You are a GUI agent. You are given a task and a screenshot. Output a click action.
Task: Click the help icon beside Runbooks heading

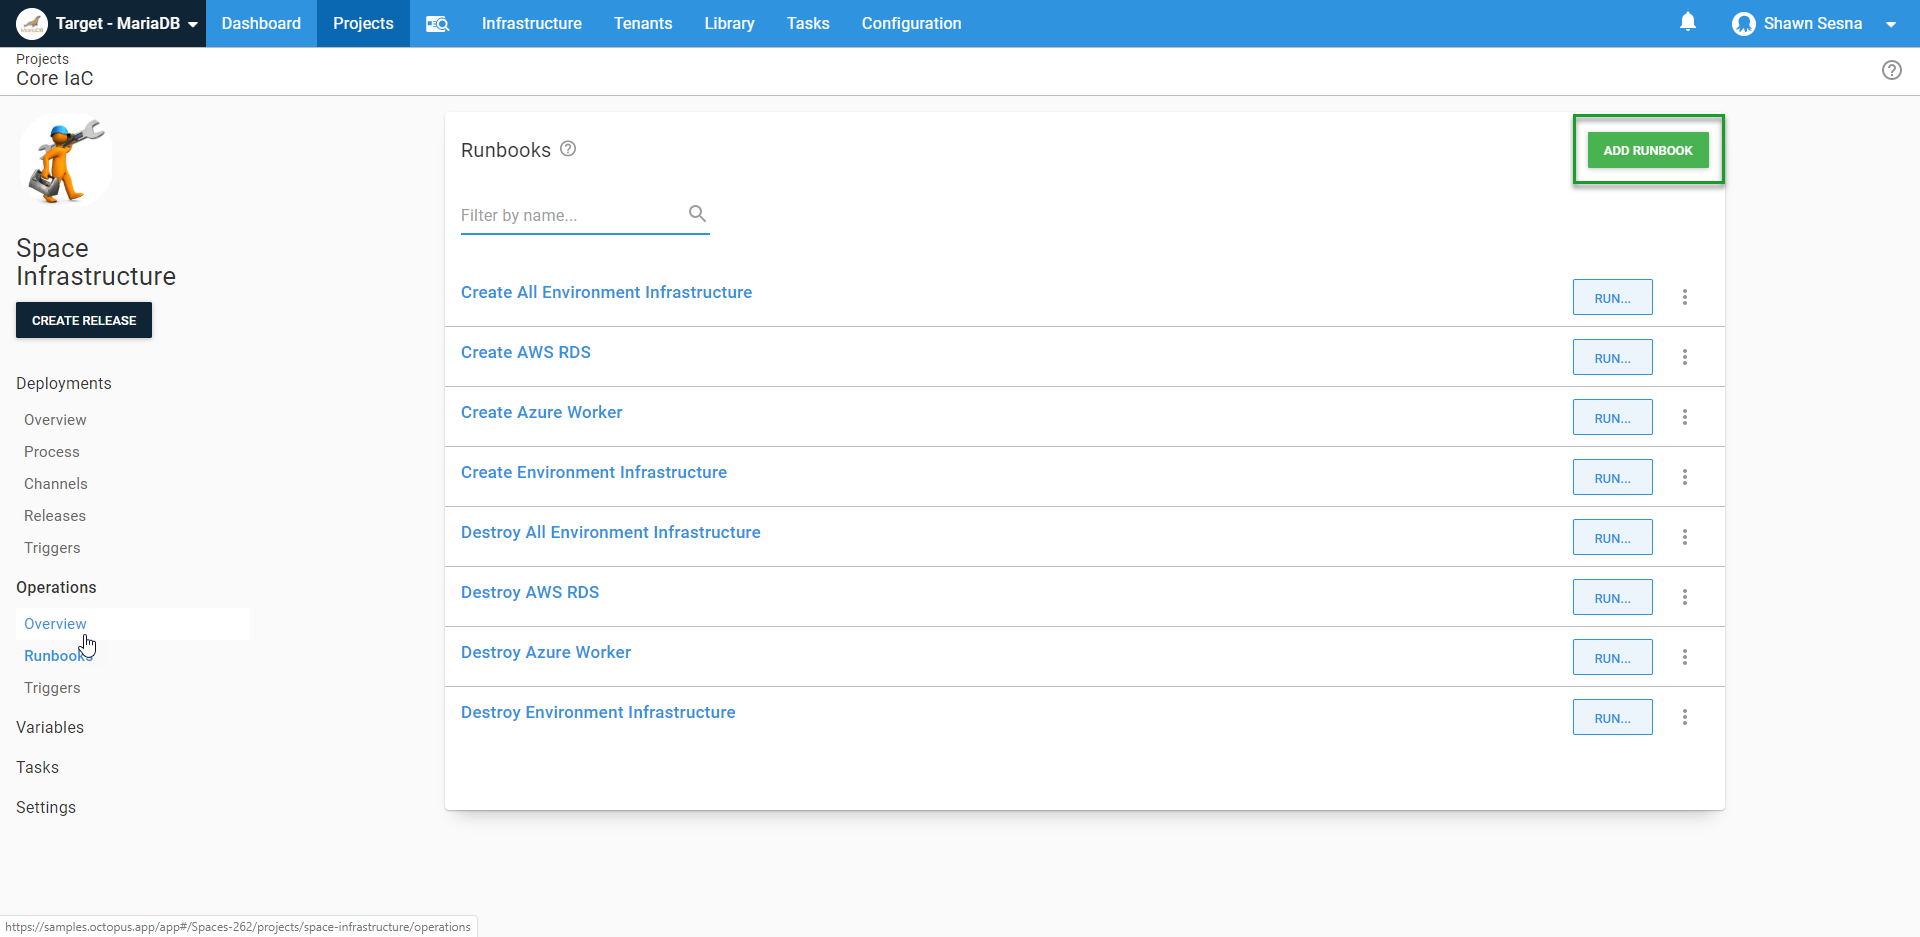[x=568, y=149]
